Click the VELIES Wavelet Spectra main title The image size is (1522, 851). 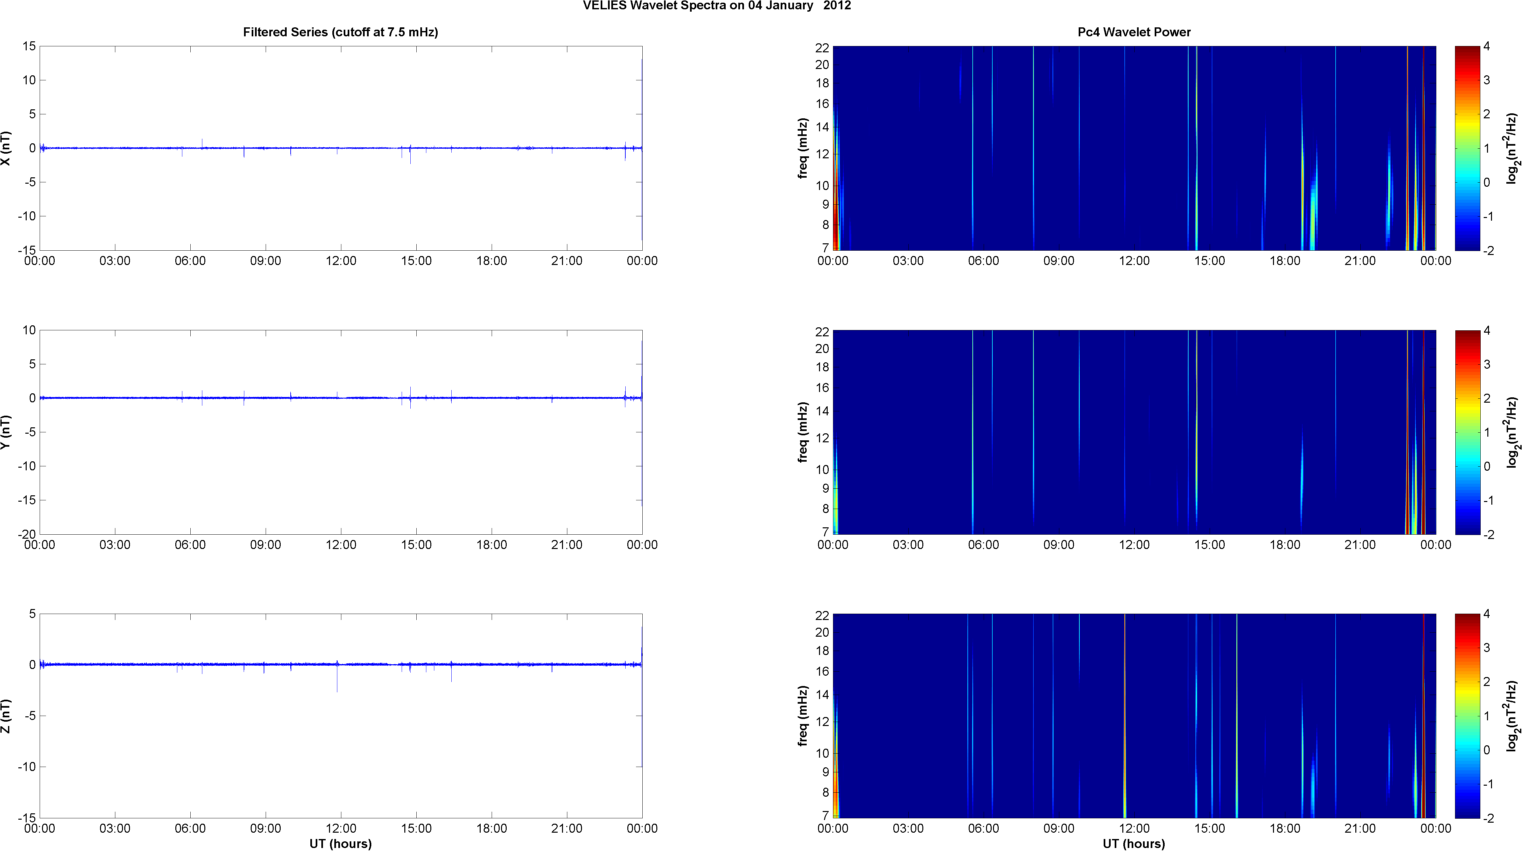click(x=717, y=6)
